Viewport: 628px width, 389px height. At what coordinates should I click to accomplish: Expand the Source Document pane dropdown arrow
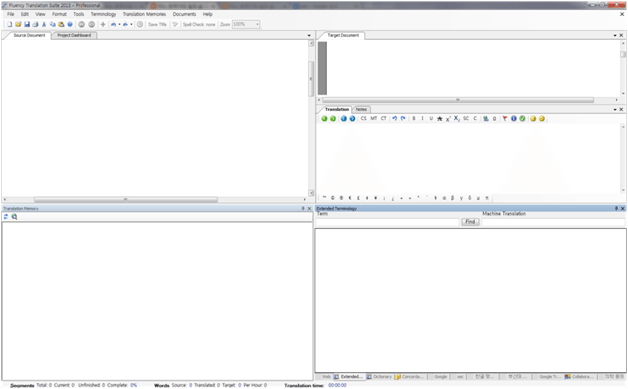click(309, 36)
